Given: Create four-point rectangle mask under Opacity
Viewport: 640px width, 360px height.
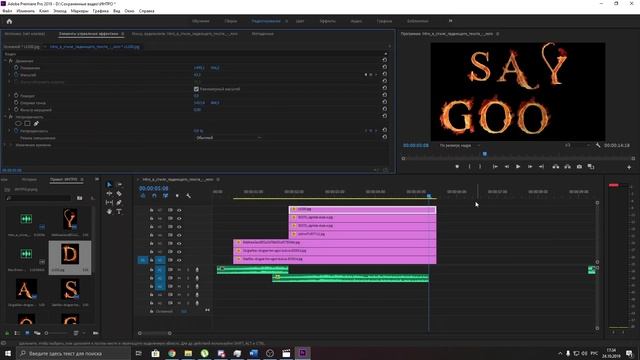Looking at the screenshot, I should click(27, 124).
